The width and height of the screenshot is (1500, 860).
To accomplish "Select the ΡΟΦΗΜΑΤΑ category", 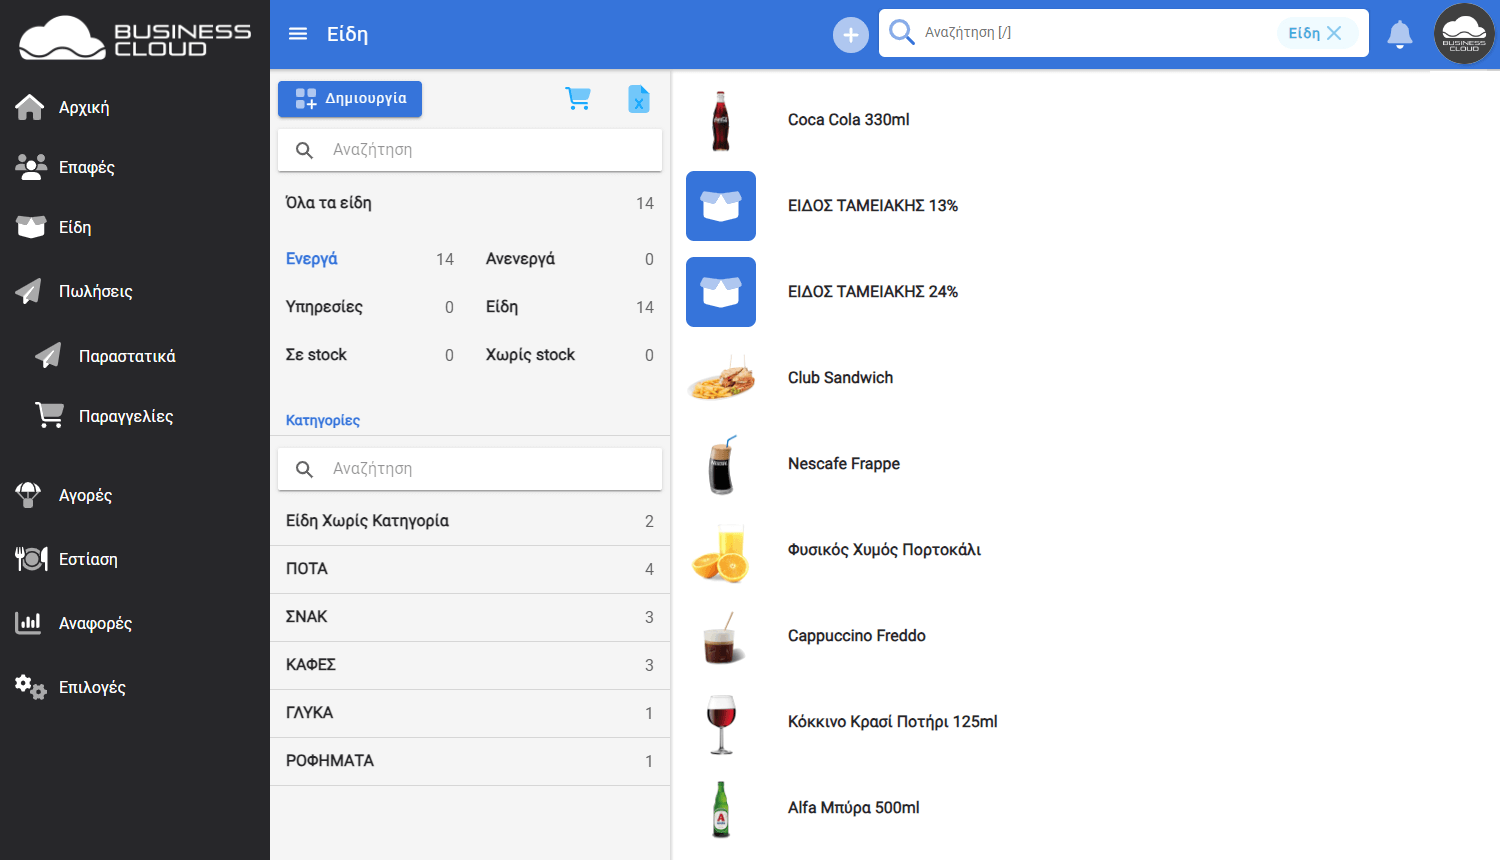I will coord(470,761).
